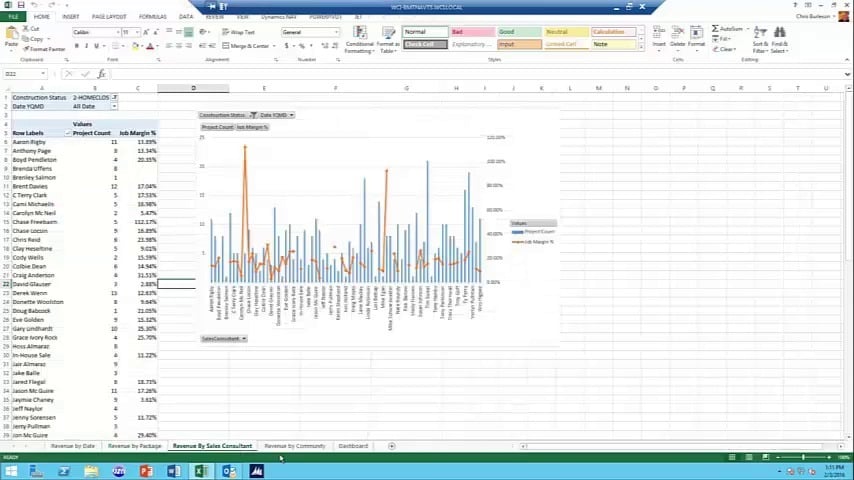Switch to Normal view in status bar
The height and width of the screenshot is (480, 854).
(732, 457)
